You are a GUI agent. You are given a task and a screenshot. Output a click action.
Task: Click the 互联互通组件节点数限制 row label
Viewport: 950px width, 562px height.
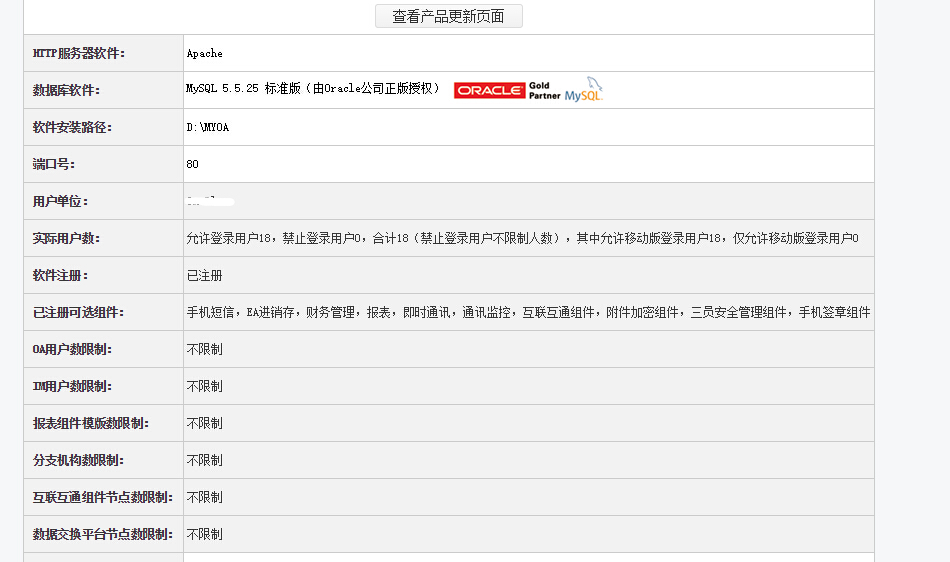tap(102, 497)
